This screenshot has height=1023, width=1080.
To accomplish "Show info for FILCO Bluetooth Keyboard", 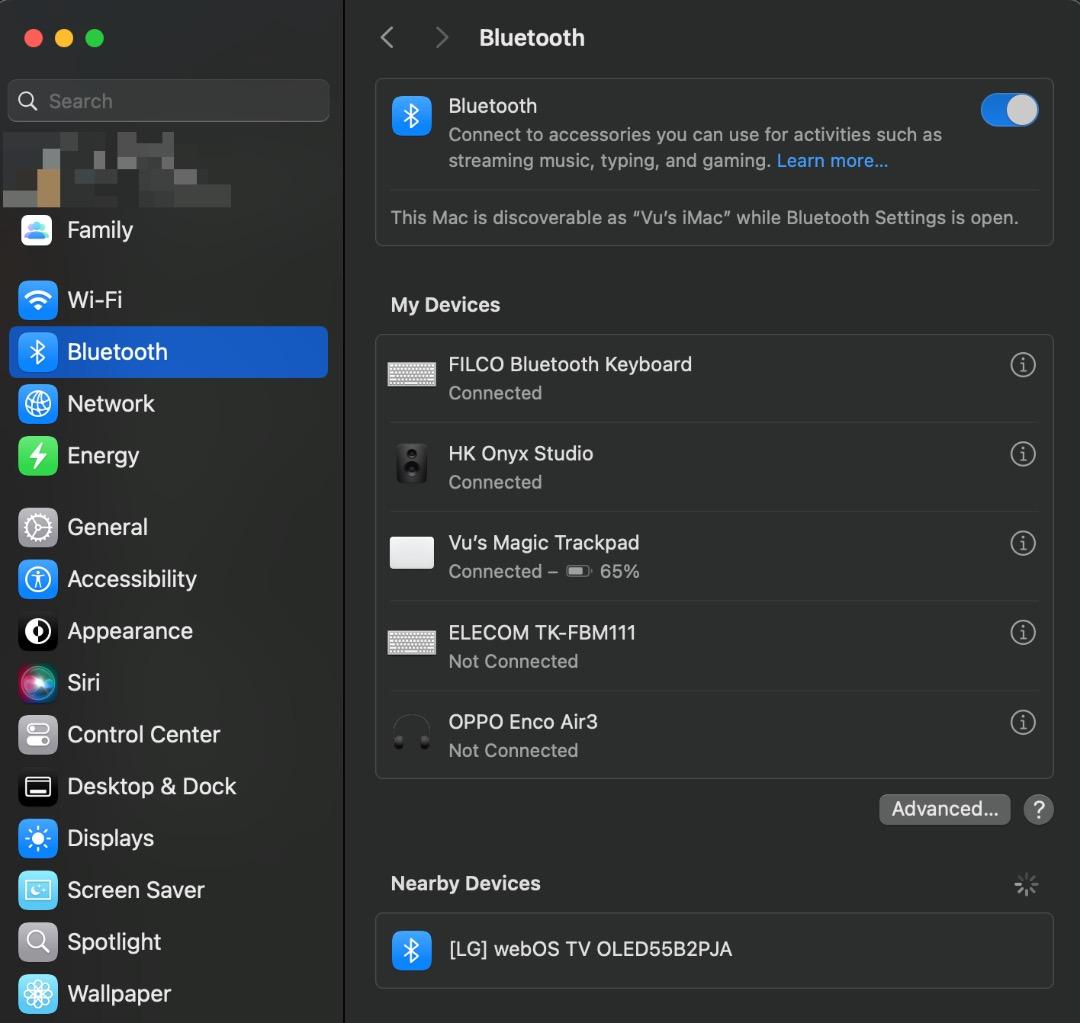I will point(1023,364).
